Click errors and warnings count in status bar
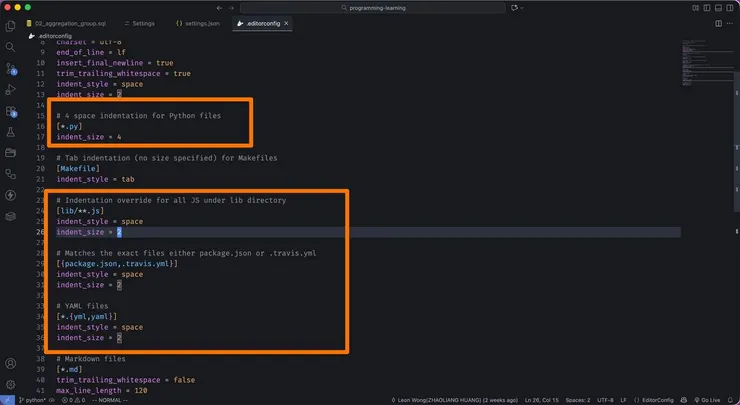The height and width of the screenshot is (405, 740). [x=73, y=400]
